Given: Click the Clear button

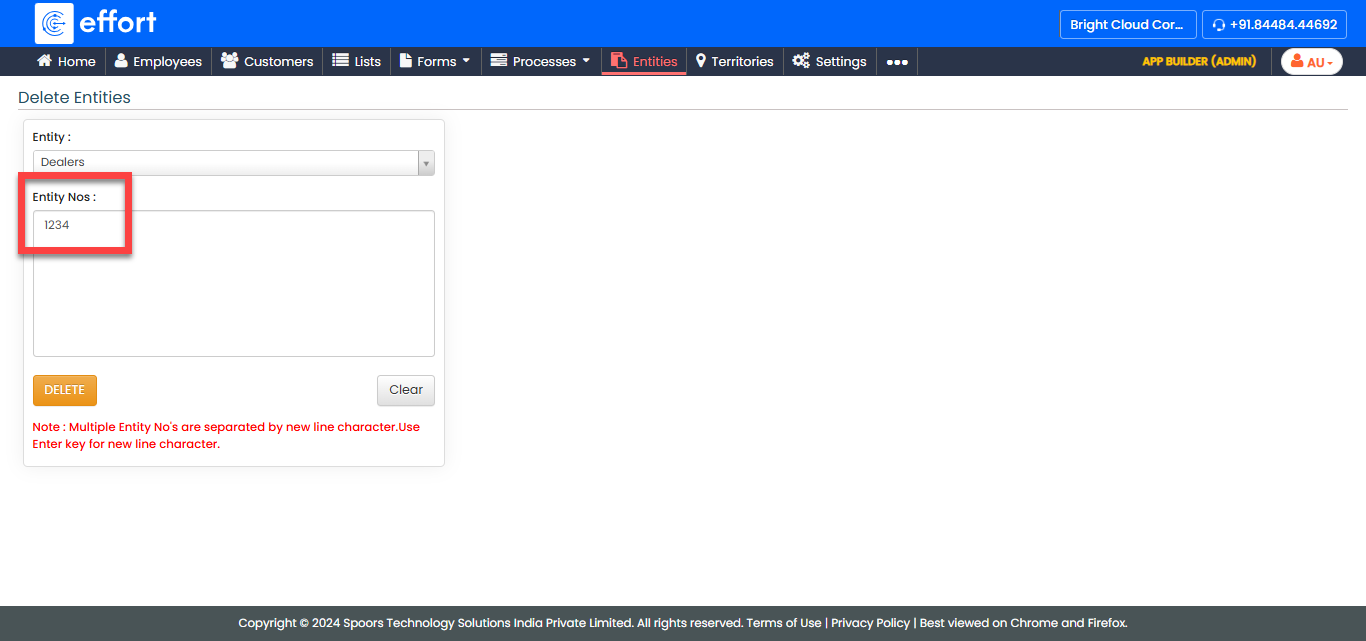Looking at the screenshot, I should (x=405, y=390).
